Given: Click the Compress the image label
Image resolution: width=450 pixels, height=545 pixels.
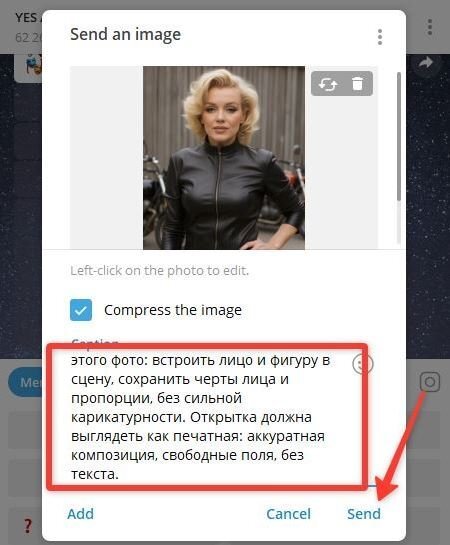Looking at the screenshot, I should (173, 310).
